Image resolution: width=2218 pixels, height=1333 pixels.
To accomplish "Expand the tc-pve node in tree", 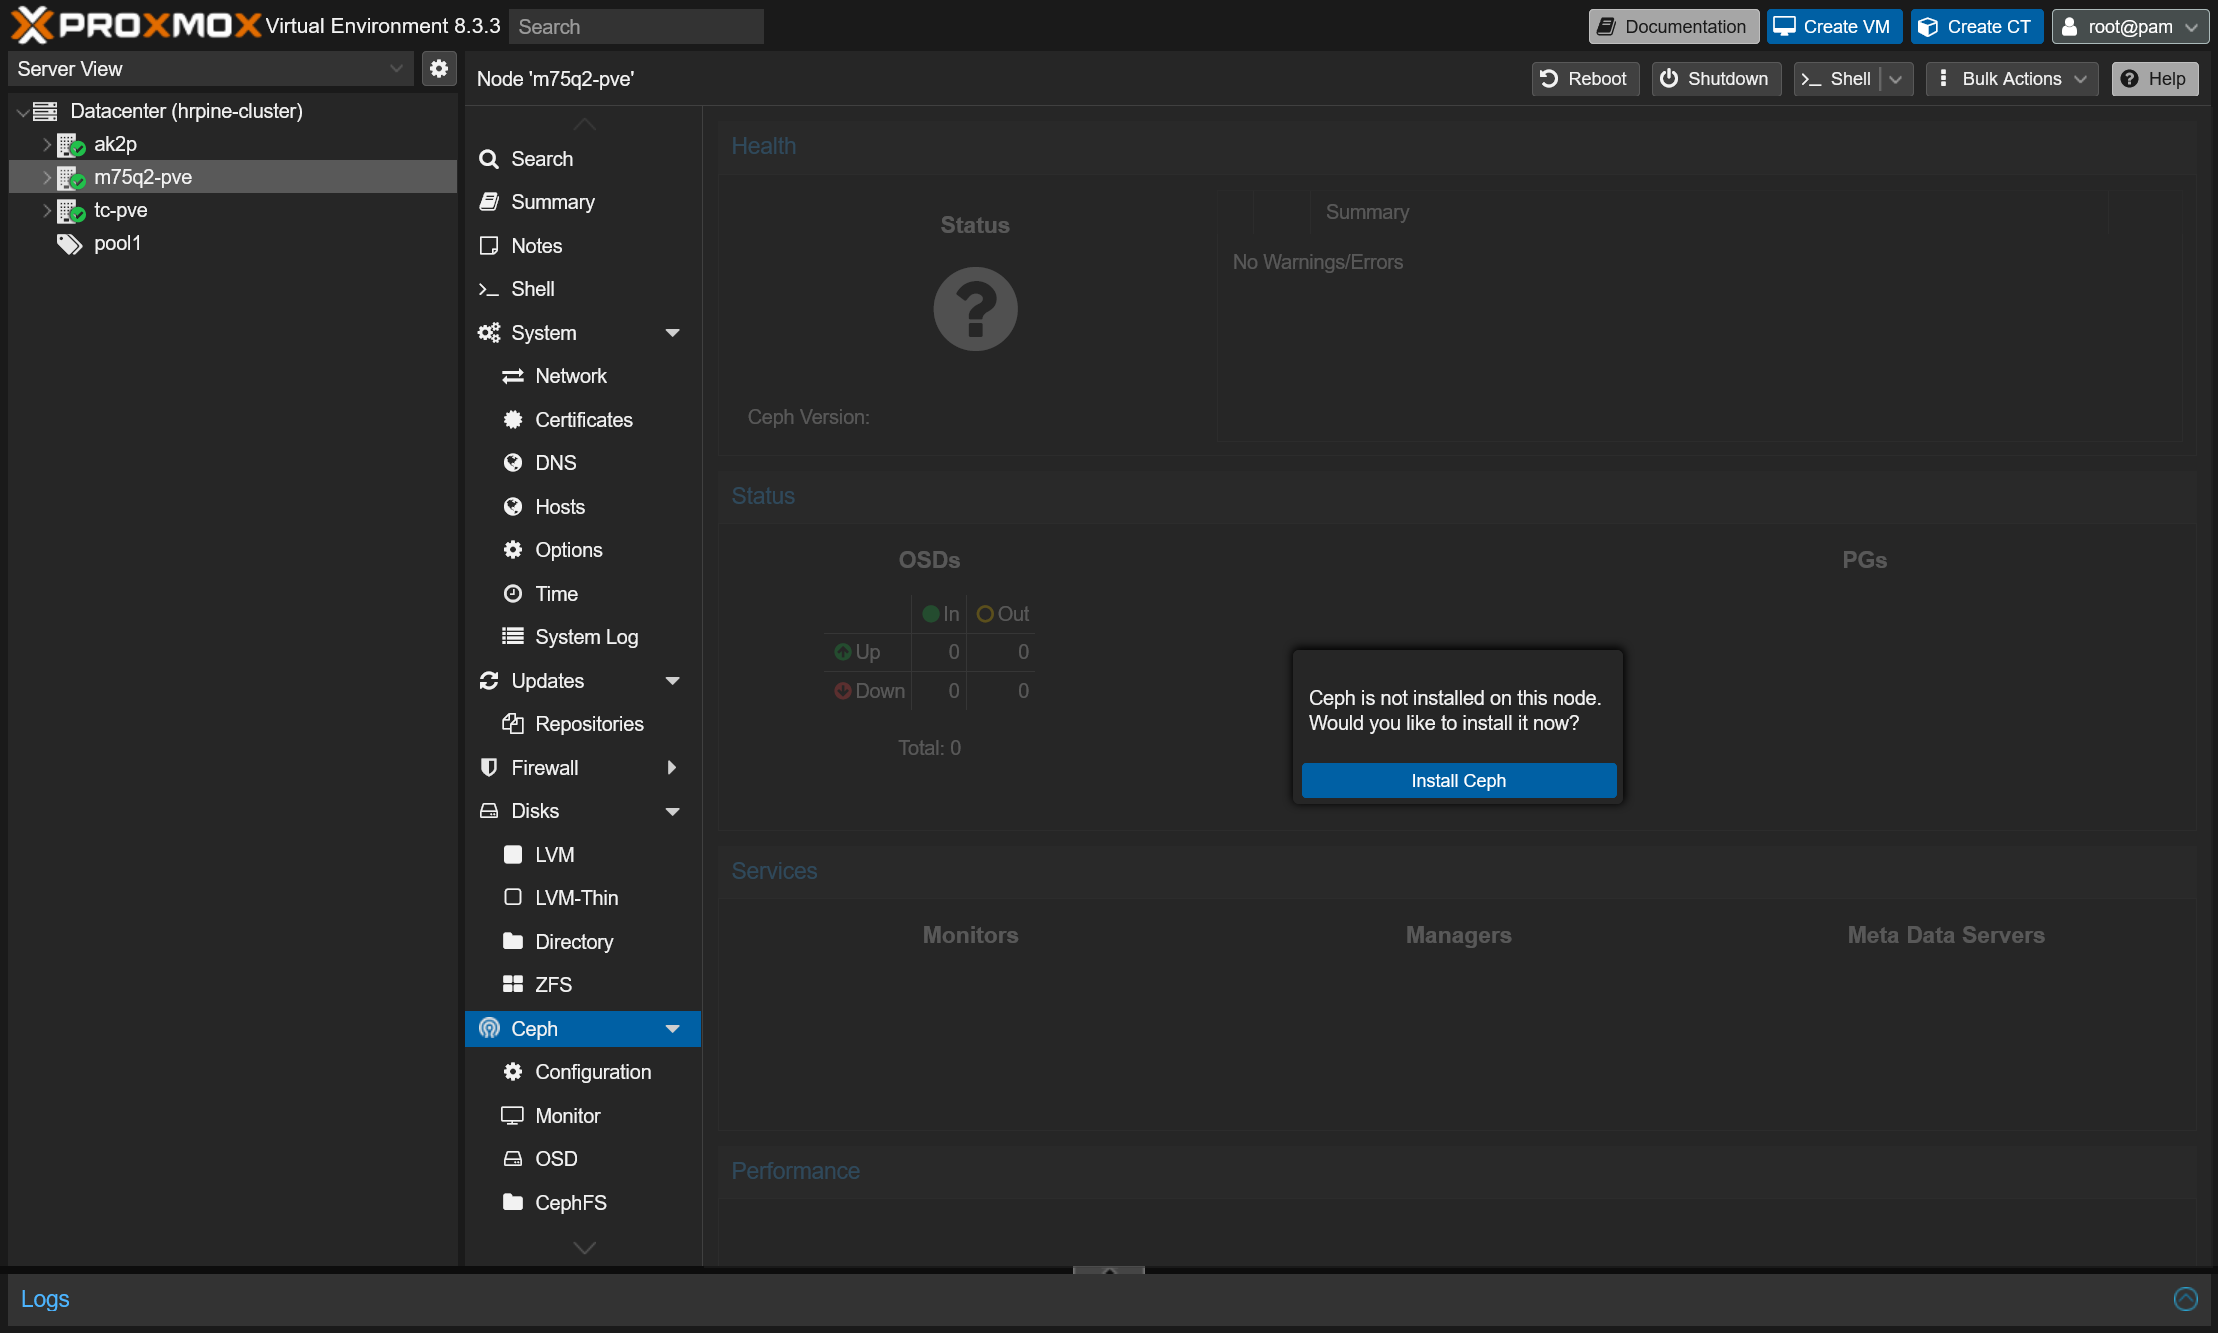I will [x=46, y=211].
